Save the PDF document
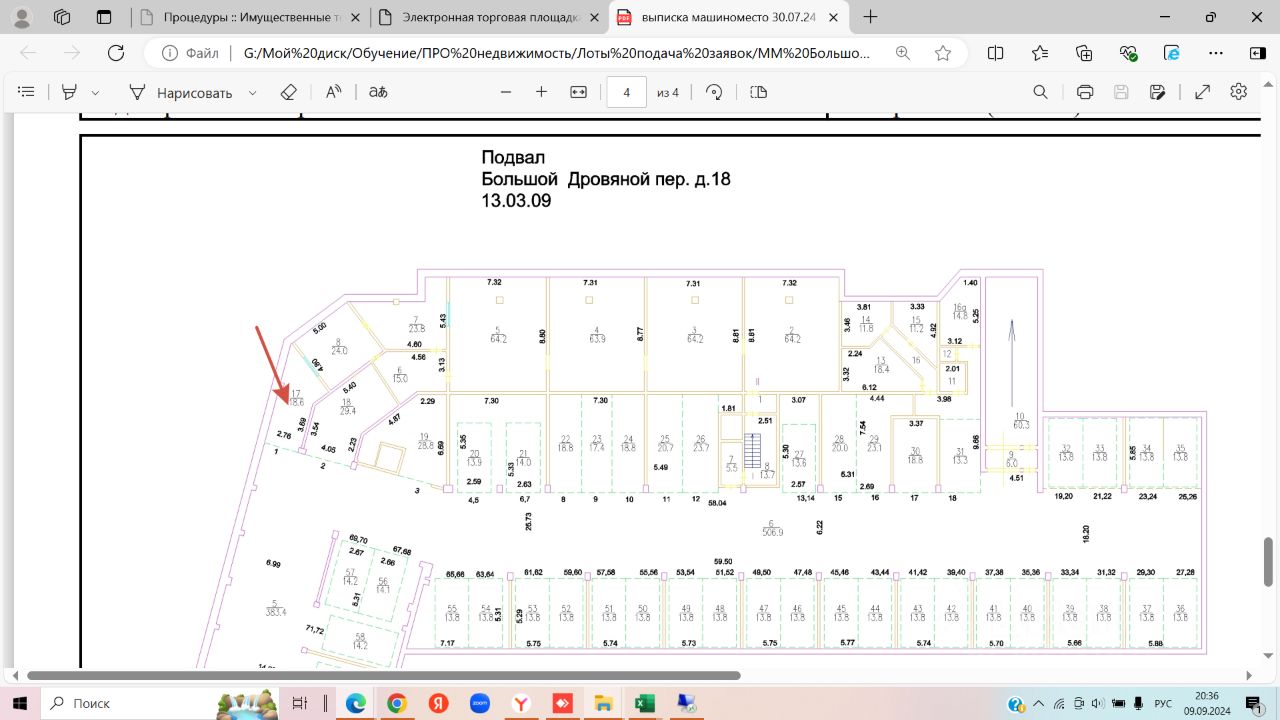 click(1121, 92)
